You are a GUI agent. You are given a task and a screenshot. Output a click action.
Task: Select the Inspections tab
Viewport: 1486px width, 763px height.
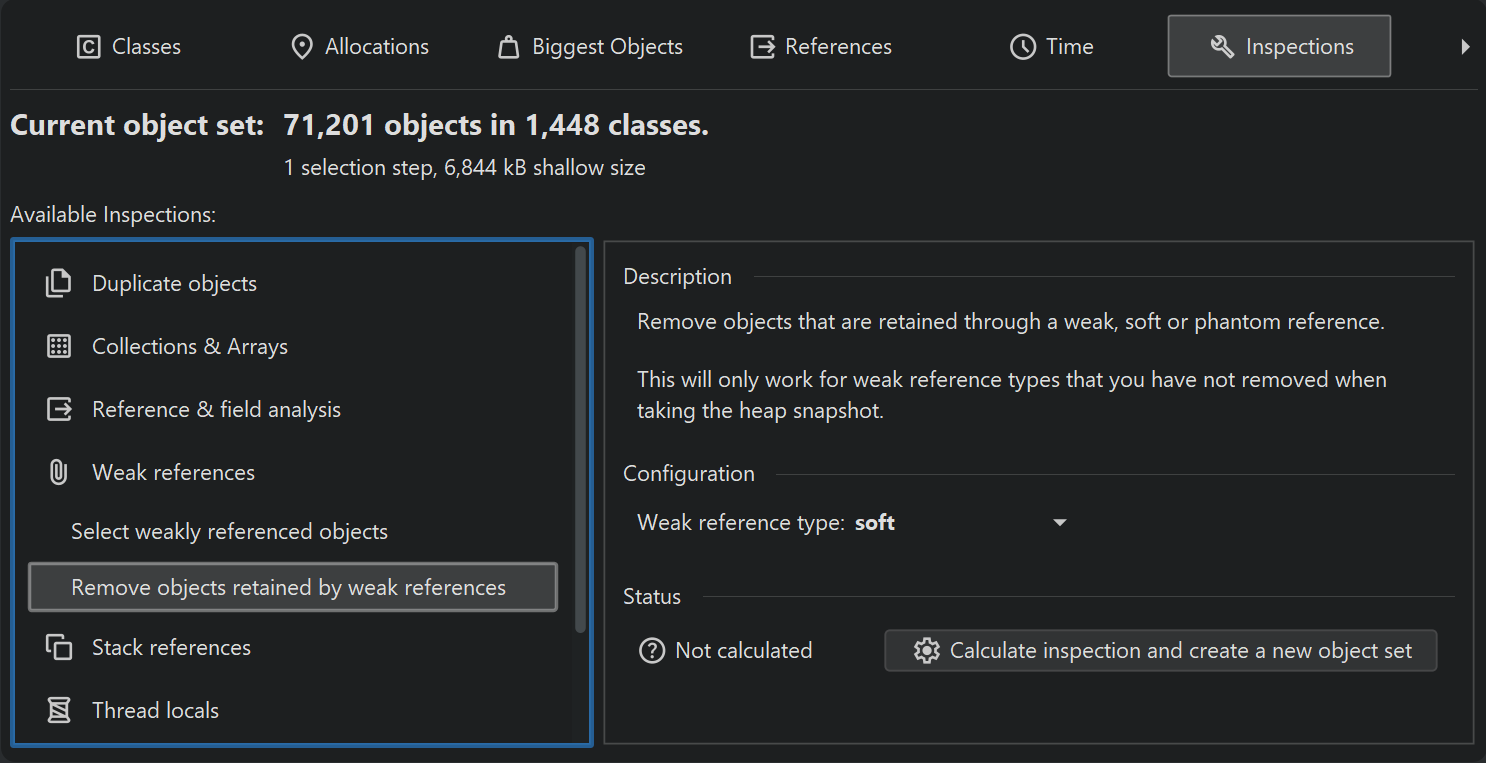[x=1279, y=47]
